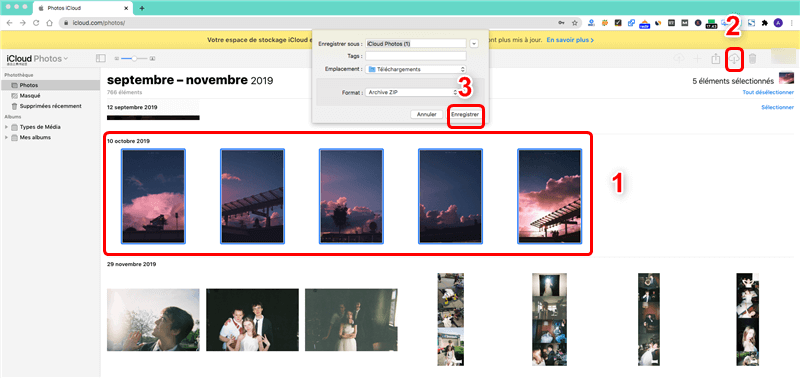Click the plus add-to-album icon

[697, 59]
